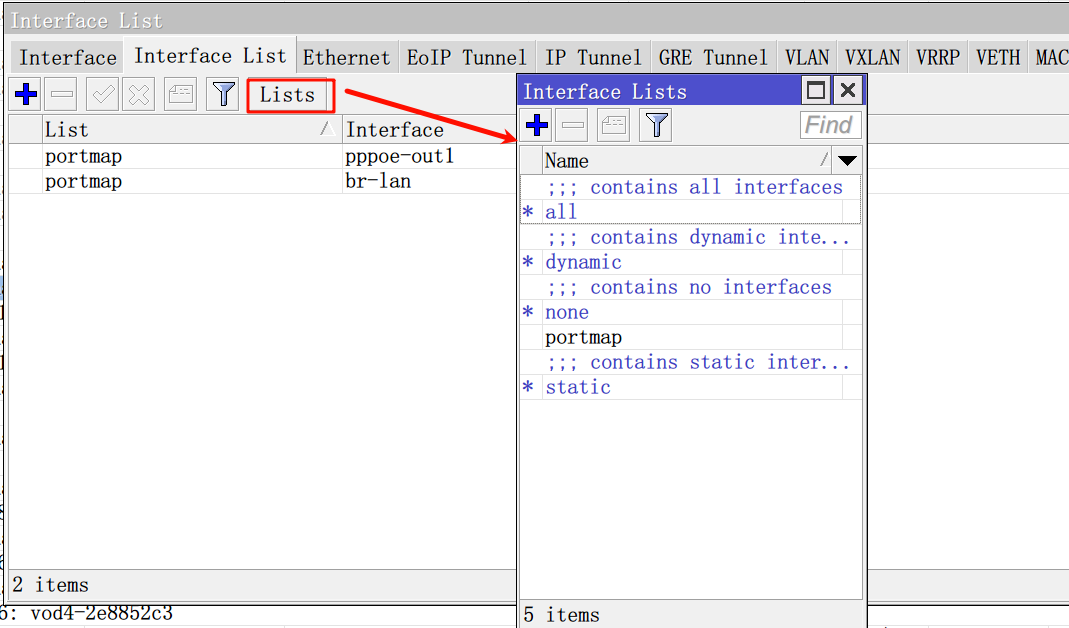Image resolution: width=1069 pixels, height=628 pixels.
Task: Click the Disable X icon in main toolbar
Action: click(139, 95)
